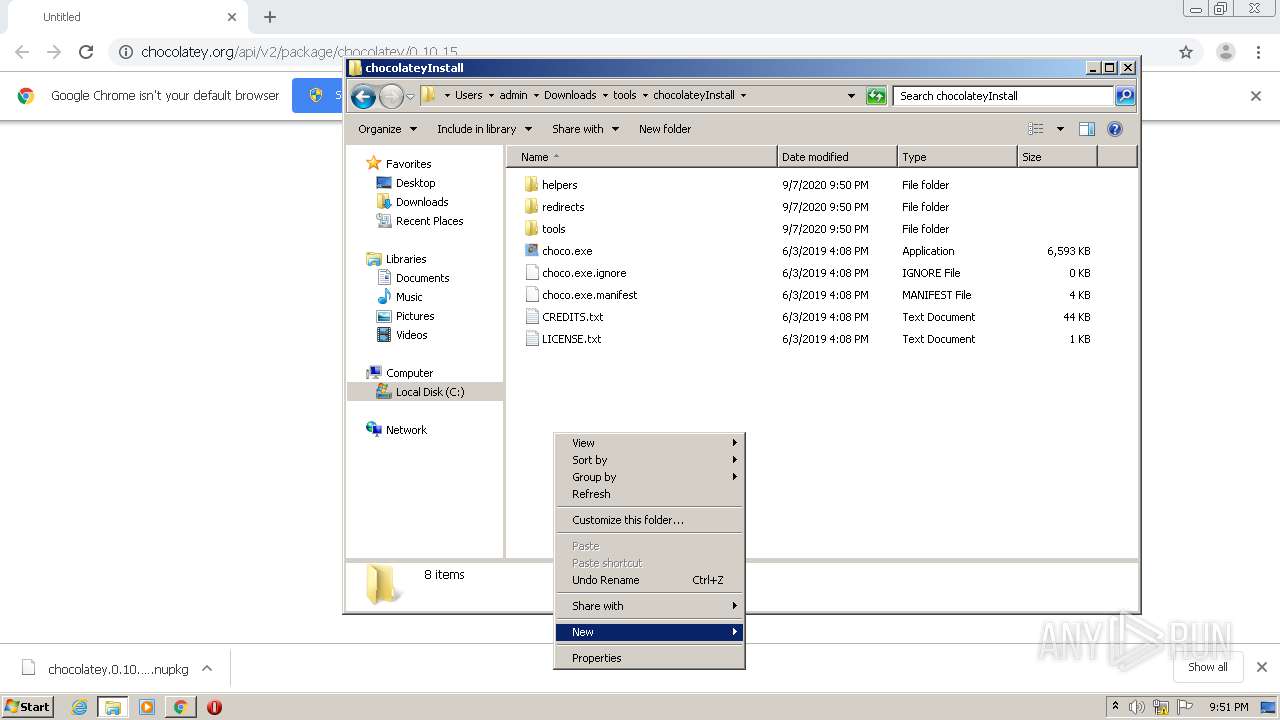Open the address bar history dropdown arrow
The image size is (1280, 720).
pyautogui.click(x=851, y=96)
